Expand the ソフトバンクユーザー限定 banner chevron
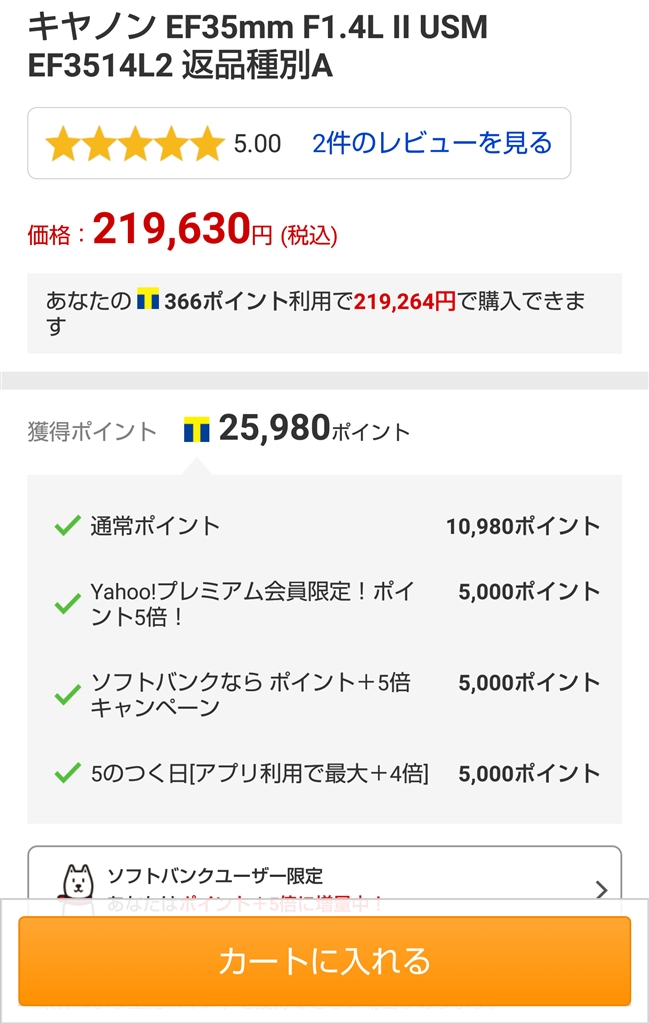Screen dimensions: 649x1024 [x=601, y=889]
